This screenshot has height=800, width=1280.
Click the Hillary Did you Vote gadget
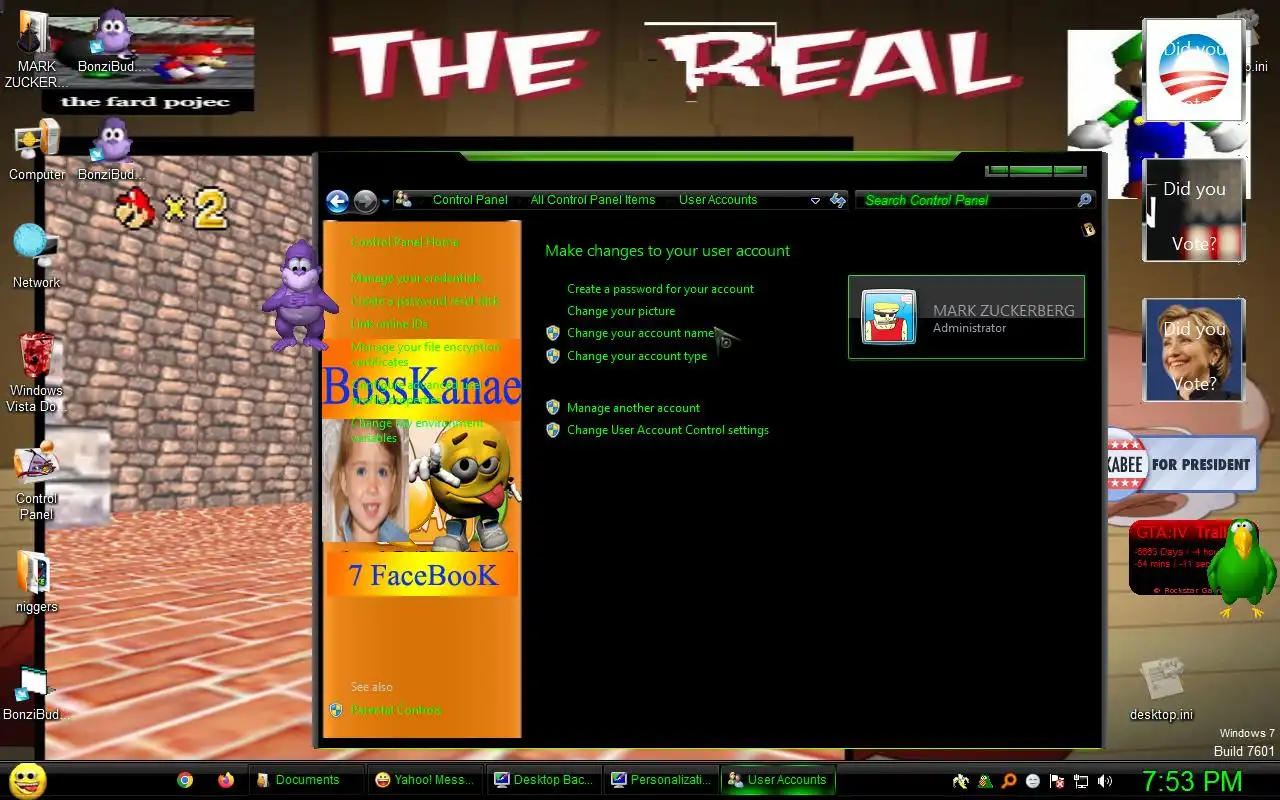1193,350
